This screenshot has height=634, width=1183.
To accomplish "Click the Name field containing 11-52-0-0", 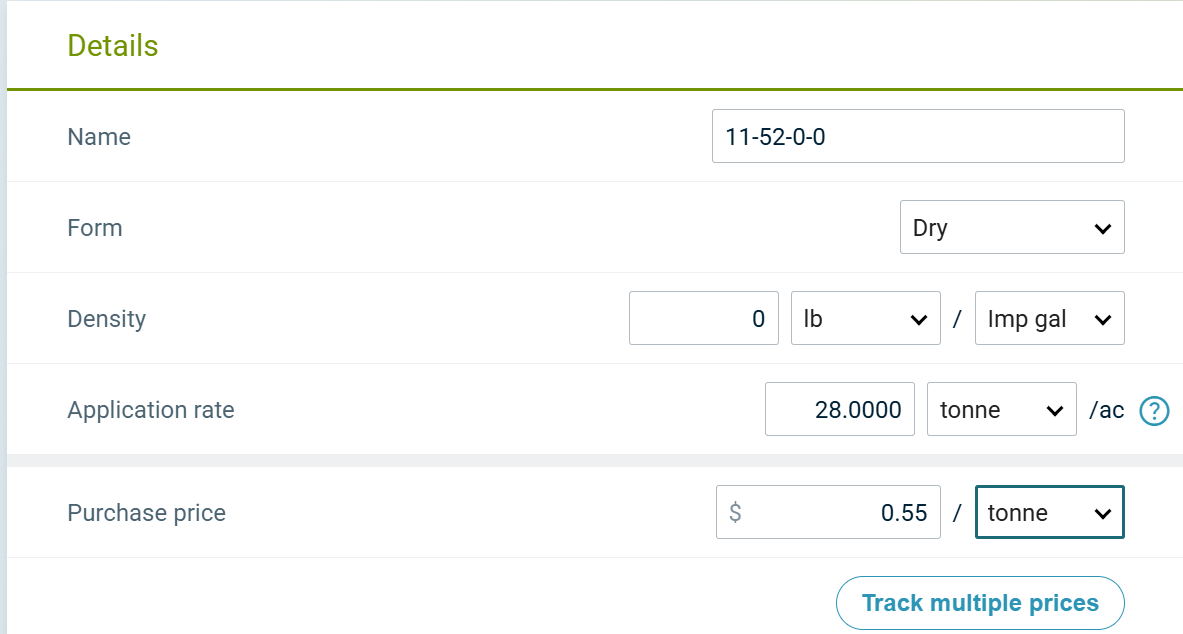I will [x=917, y=137].
